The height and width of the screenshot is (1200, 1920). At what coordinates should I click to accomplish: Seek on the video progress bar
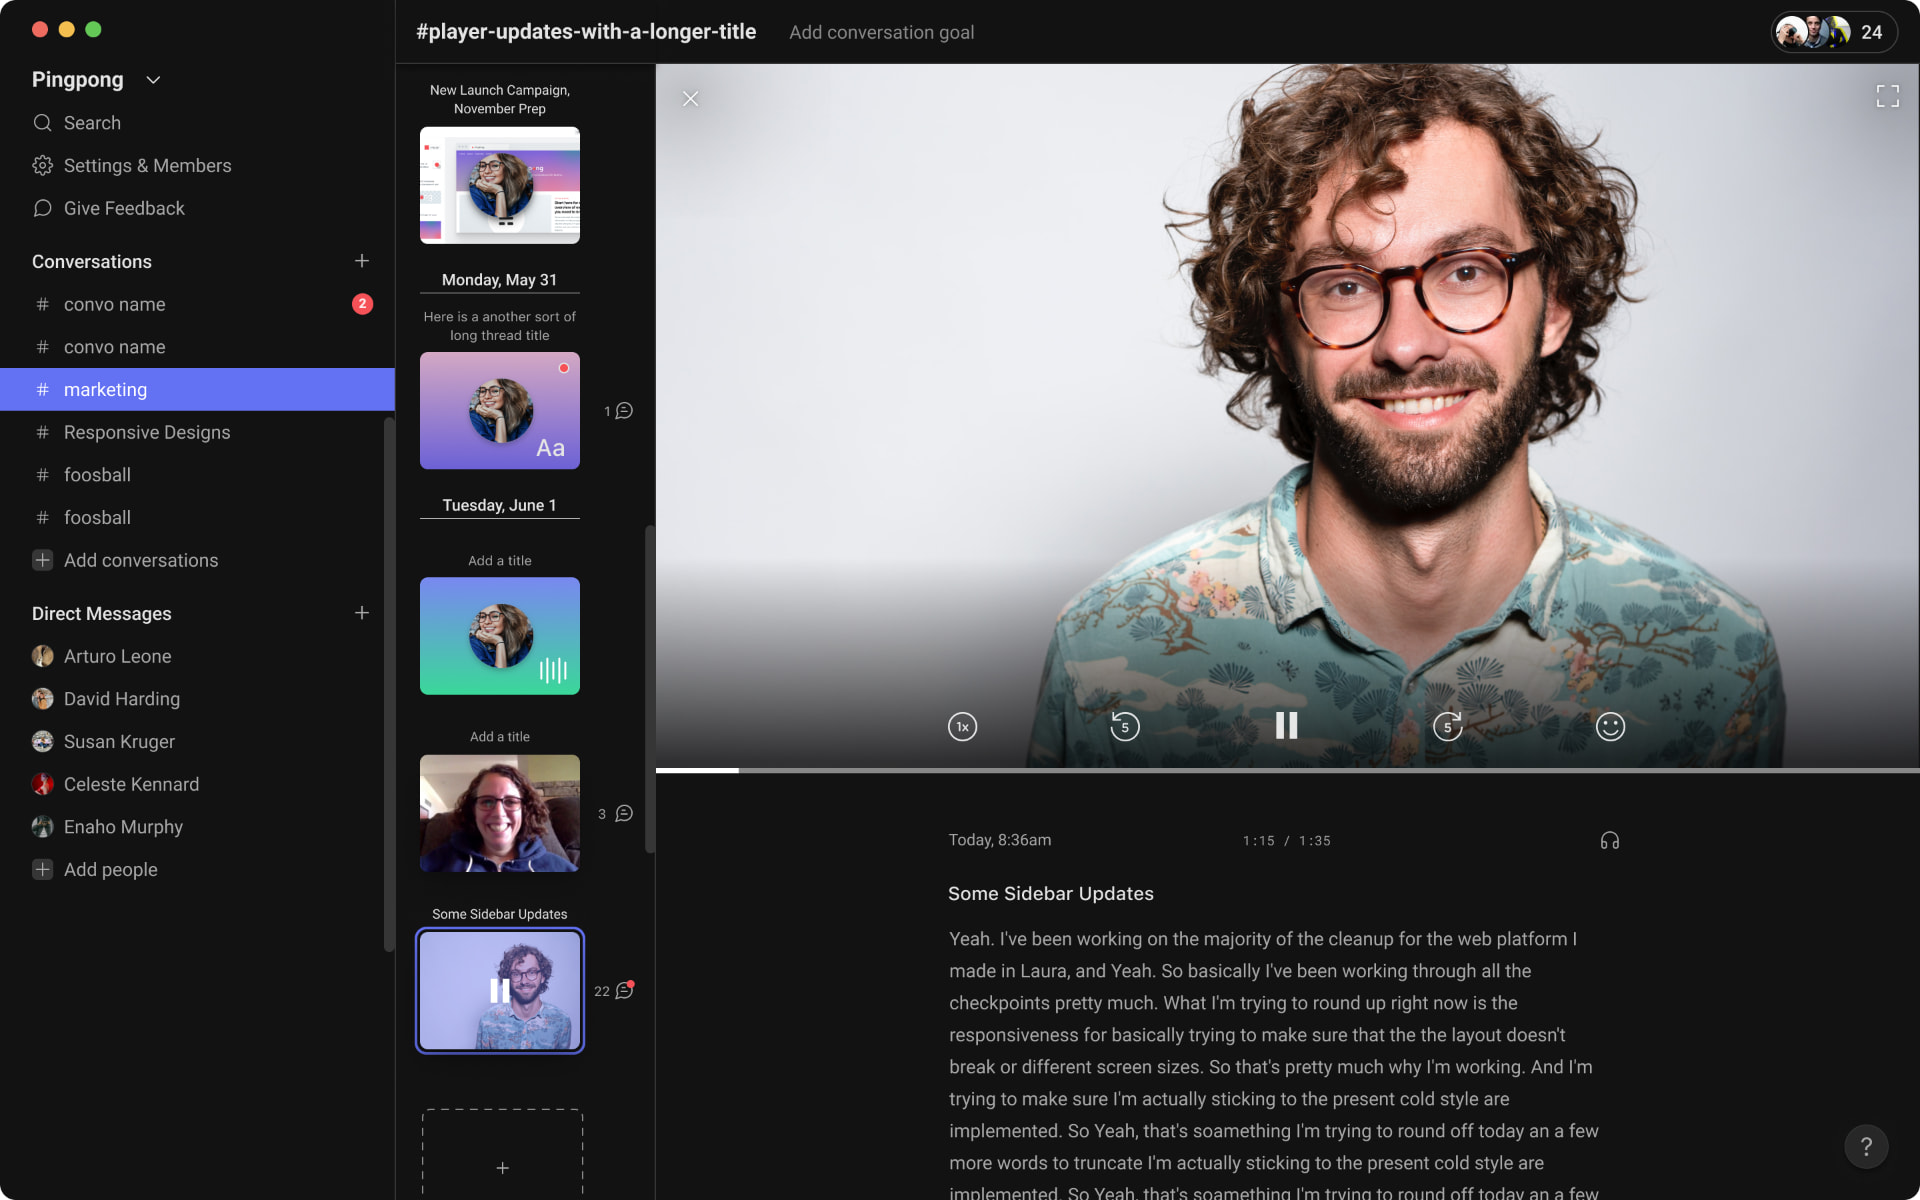tap(1287, 770)
